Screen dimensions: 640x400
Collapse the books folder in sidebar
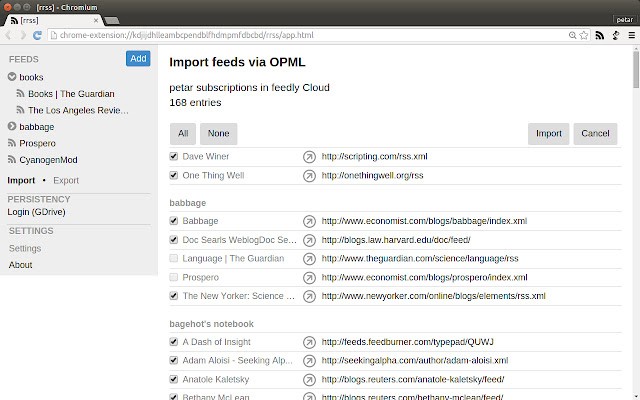12,77
